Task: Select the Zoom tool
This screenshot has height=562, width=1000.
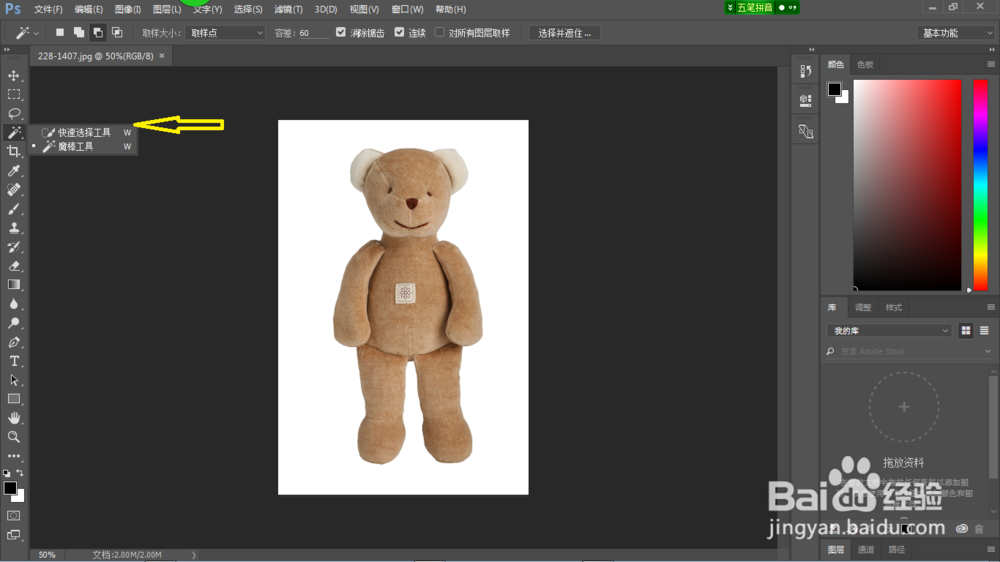Action: tap(13, 437)
